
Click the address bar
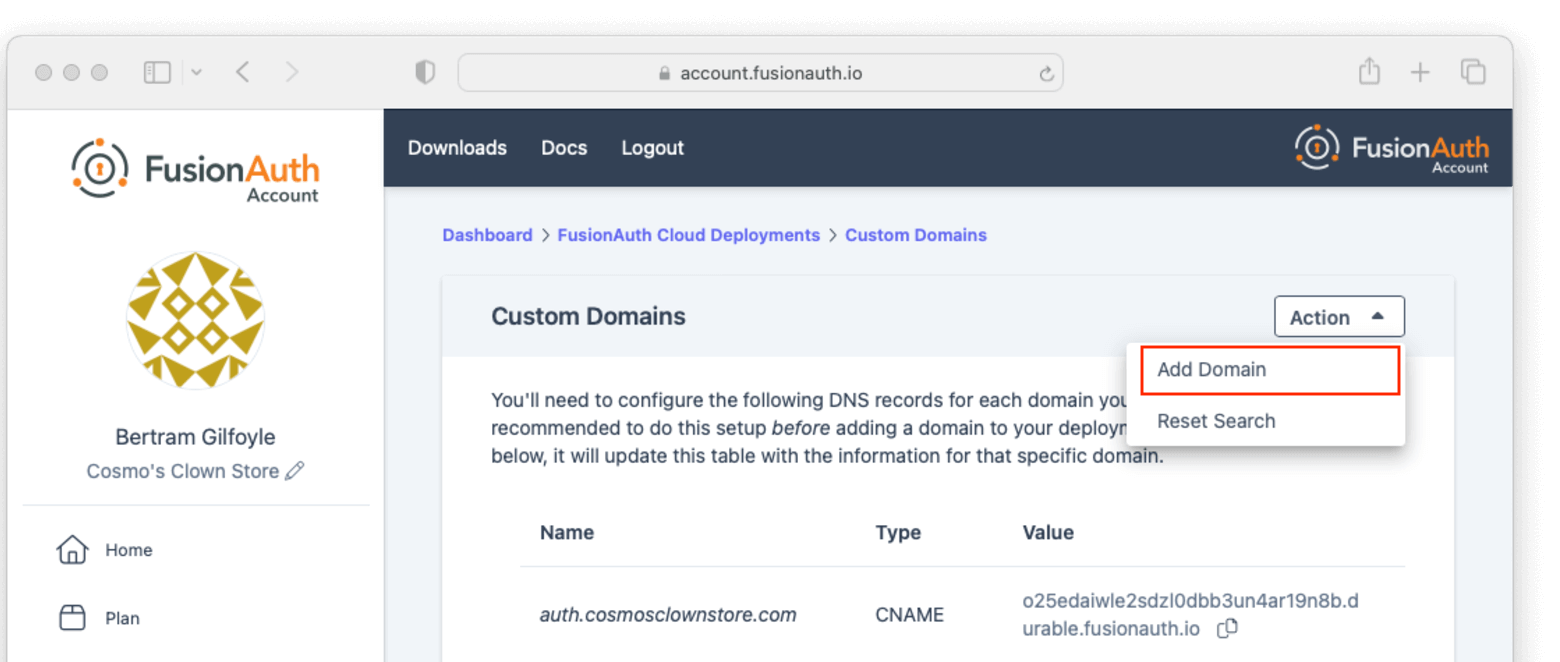click(x=760, y=72)
